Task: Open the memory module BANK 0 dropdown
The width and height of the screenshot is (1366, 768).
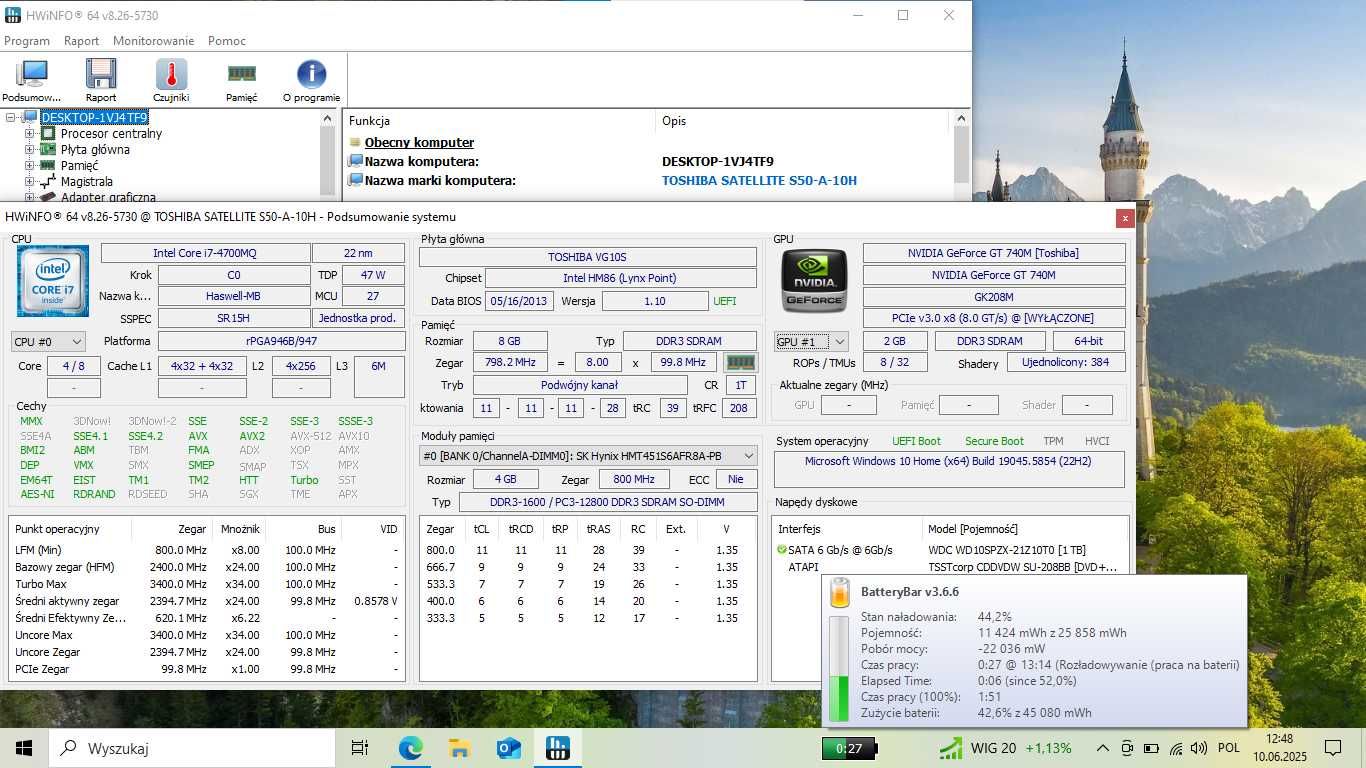Action: point(588,456)
